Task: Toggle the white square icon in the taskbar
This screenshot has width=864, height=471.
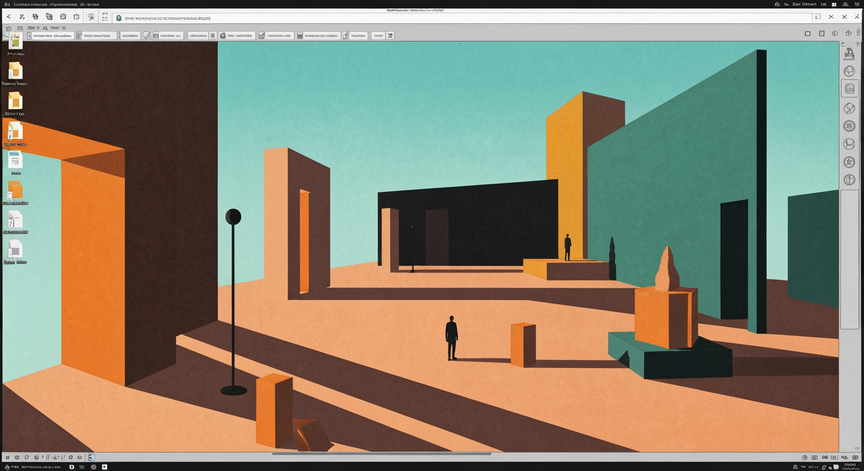Action: [x=104, y=467]
